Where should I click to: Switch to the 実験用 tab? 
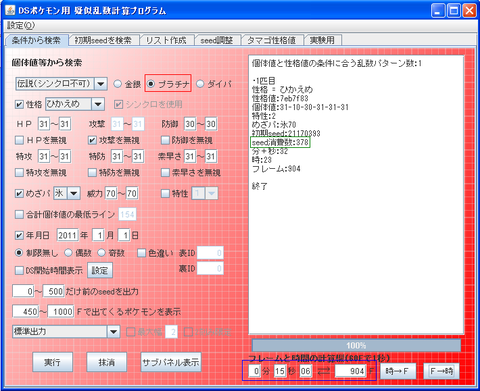click(322, 40)
